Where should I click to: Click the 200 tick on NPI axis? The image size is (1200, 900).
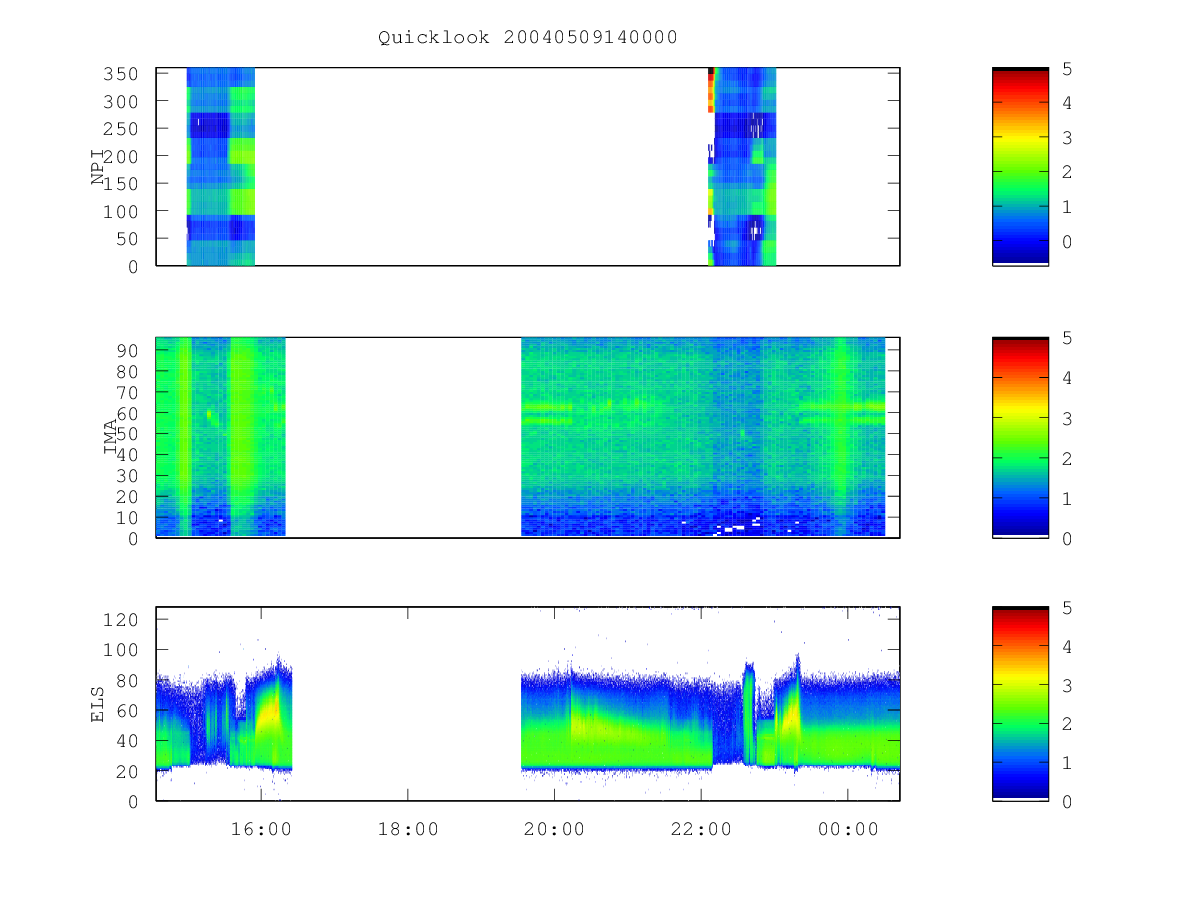click(121, 156)
